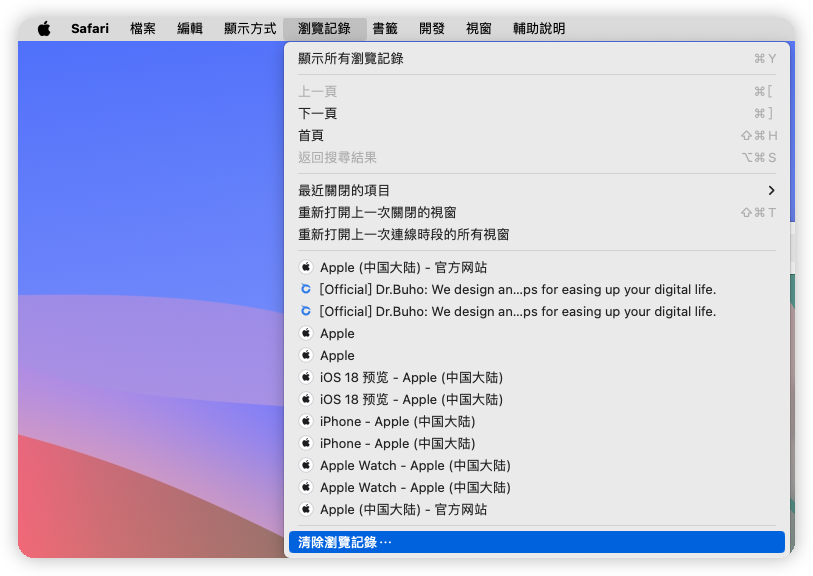This screenshot has width=813, height=576.
Task: Open the Apple Watch entry just above the last 官方网站 entry
Action: [537, 488]
